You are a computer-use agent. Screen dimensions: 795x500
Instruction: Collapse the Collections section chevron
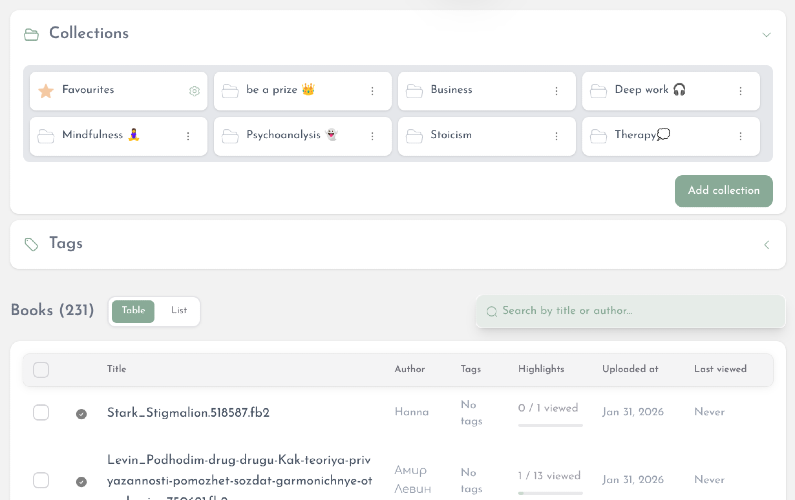click(x=766, y=34)
